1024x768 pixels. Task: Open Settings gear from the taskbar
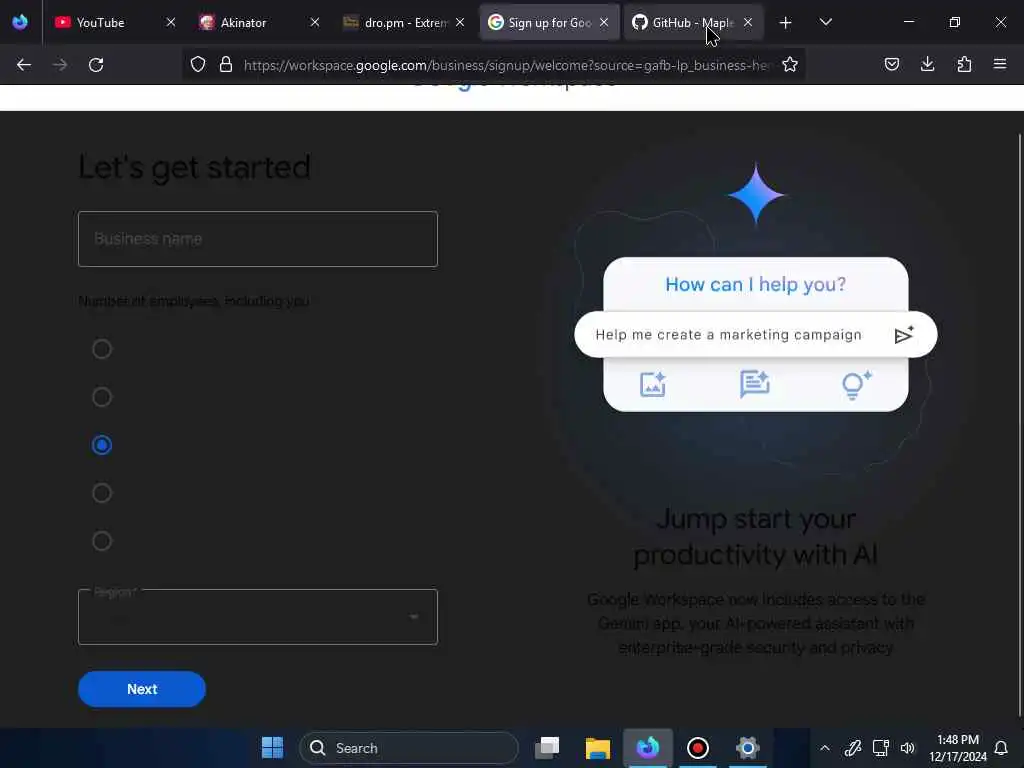click(748, 748)
